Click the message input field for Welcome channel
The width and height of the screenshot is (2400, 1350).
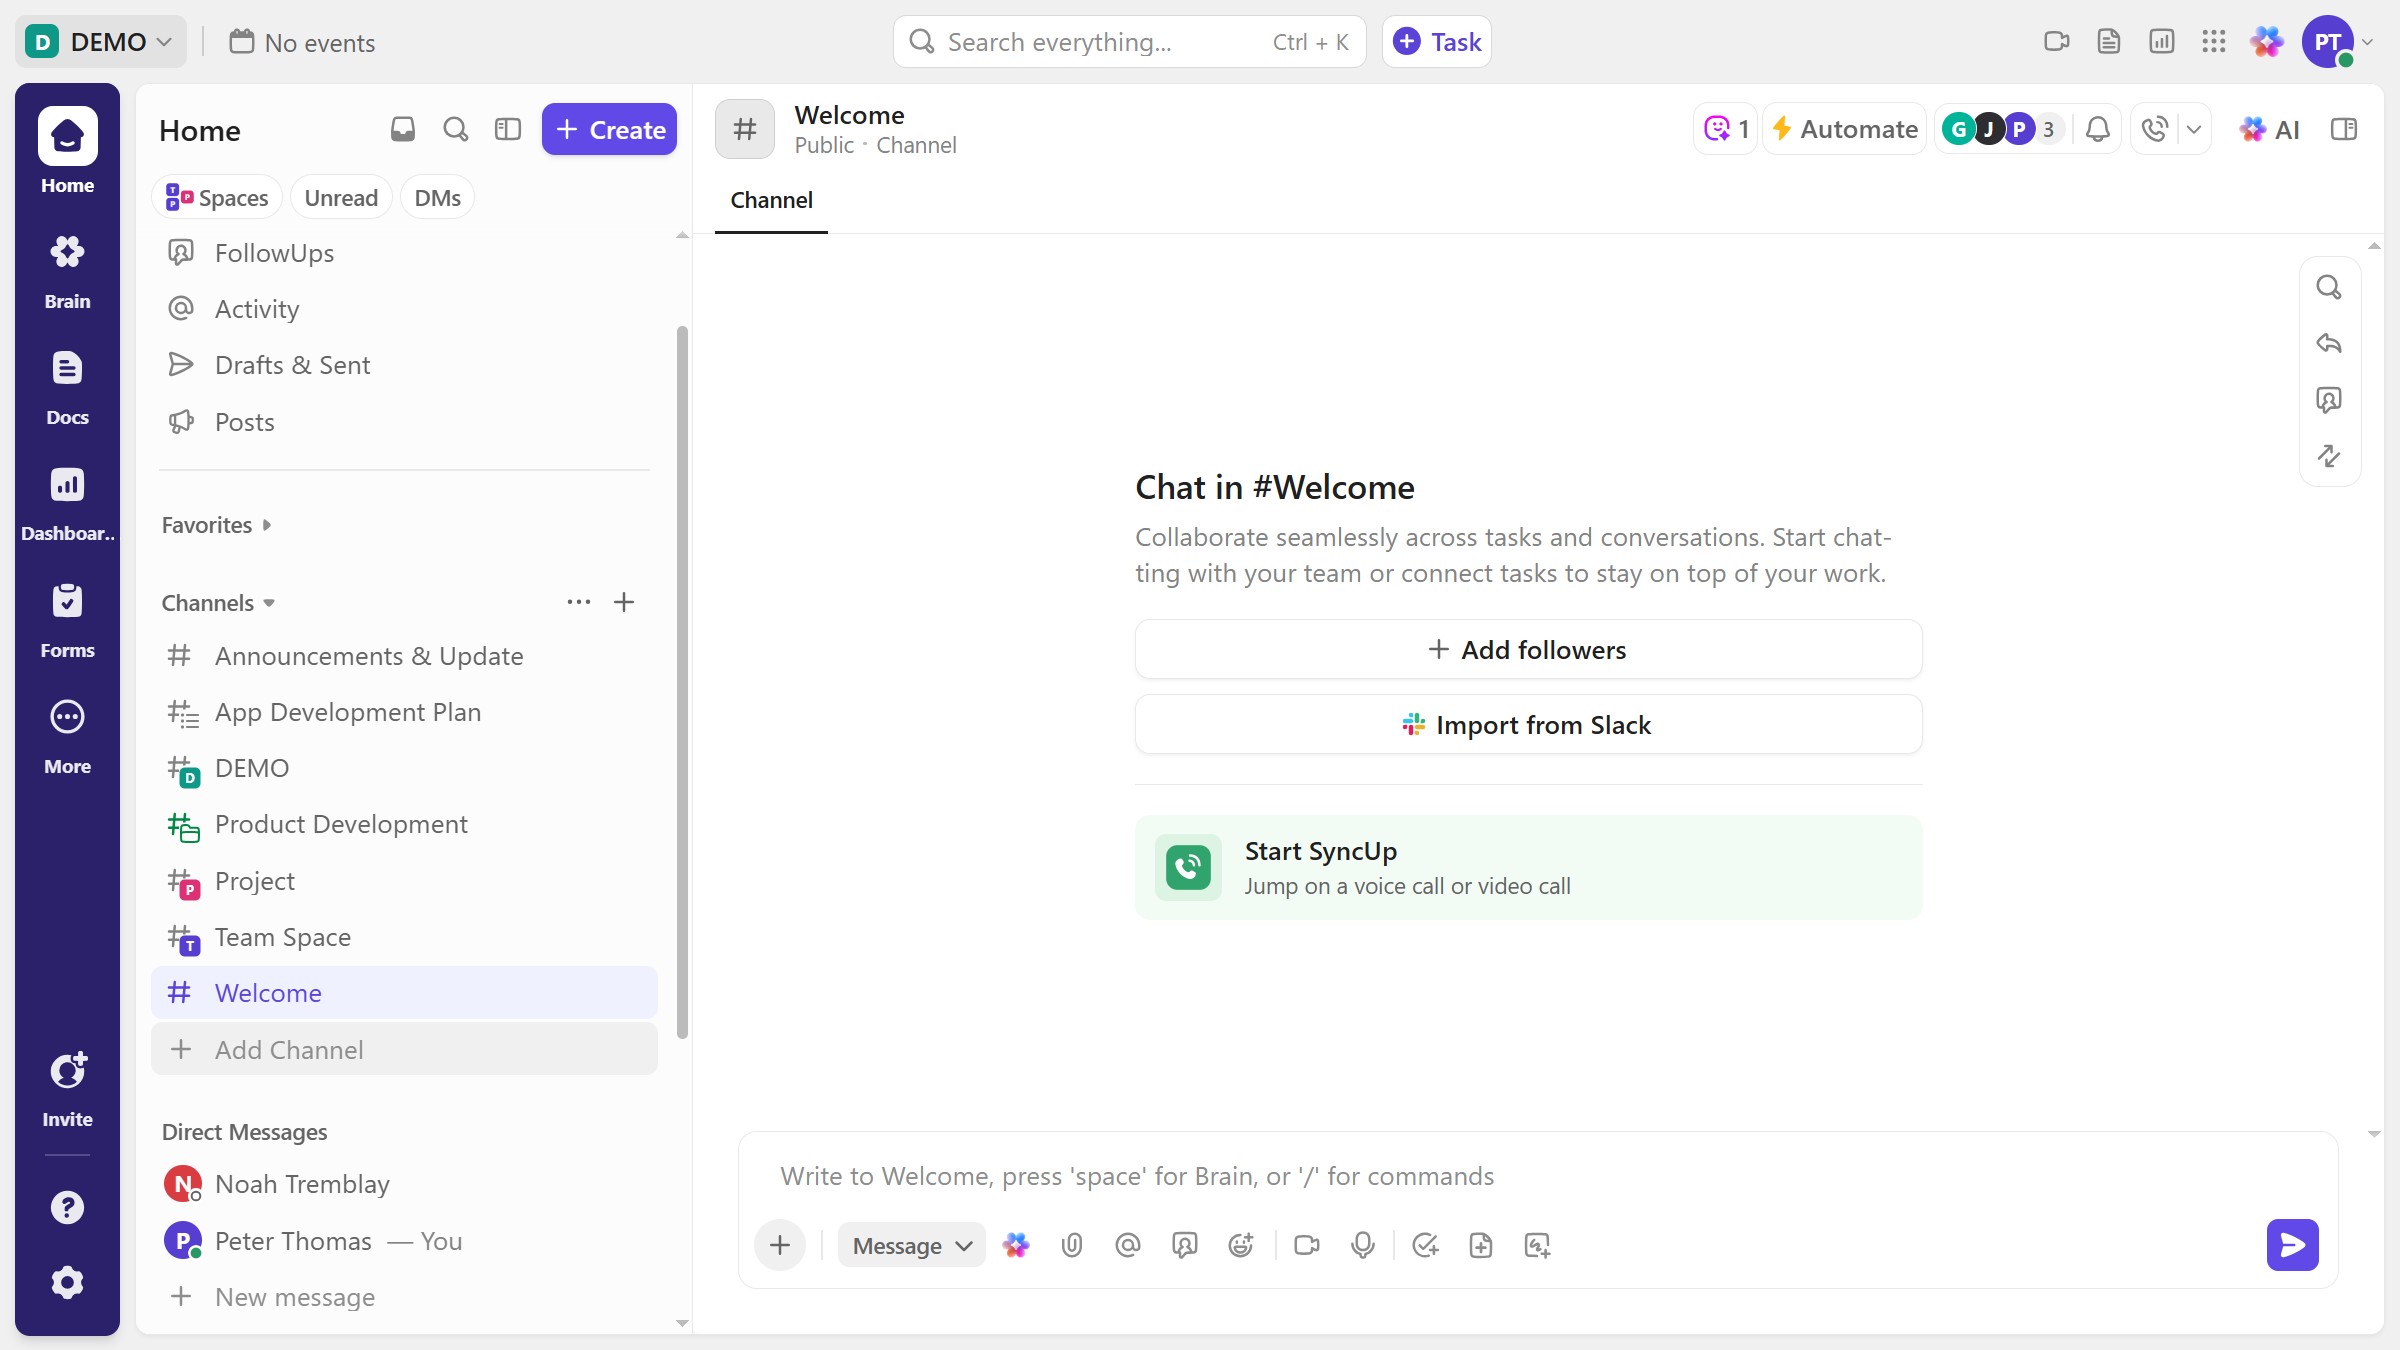1400,1176
